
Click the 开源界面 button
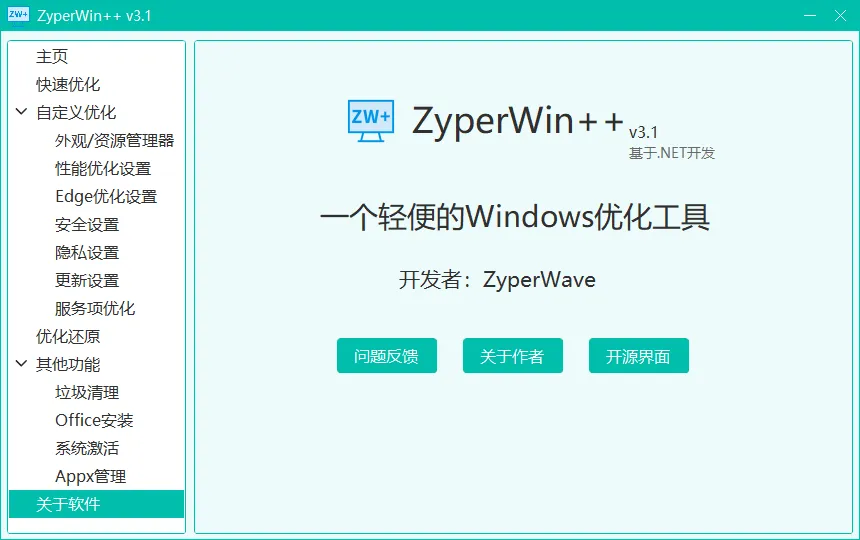coord(638,356)
